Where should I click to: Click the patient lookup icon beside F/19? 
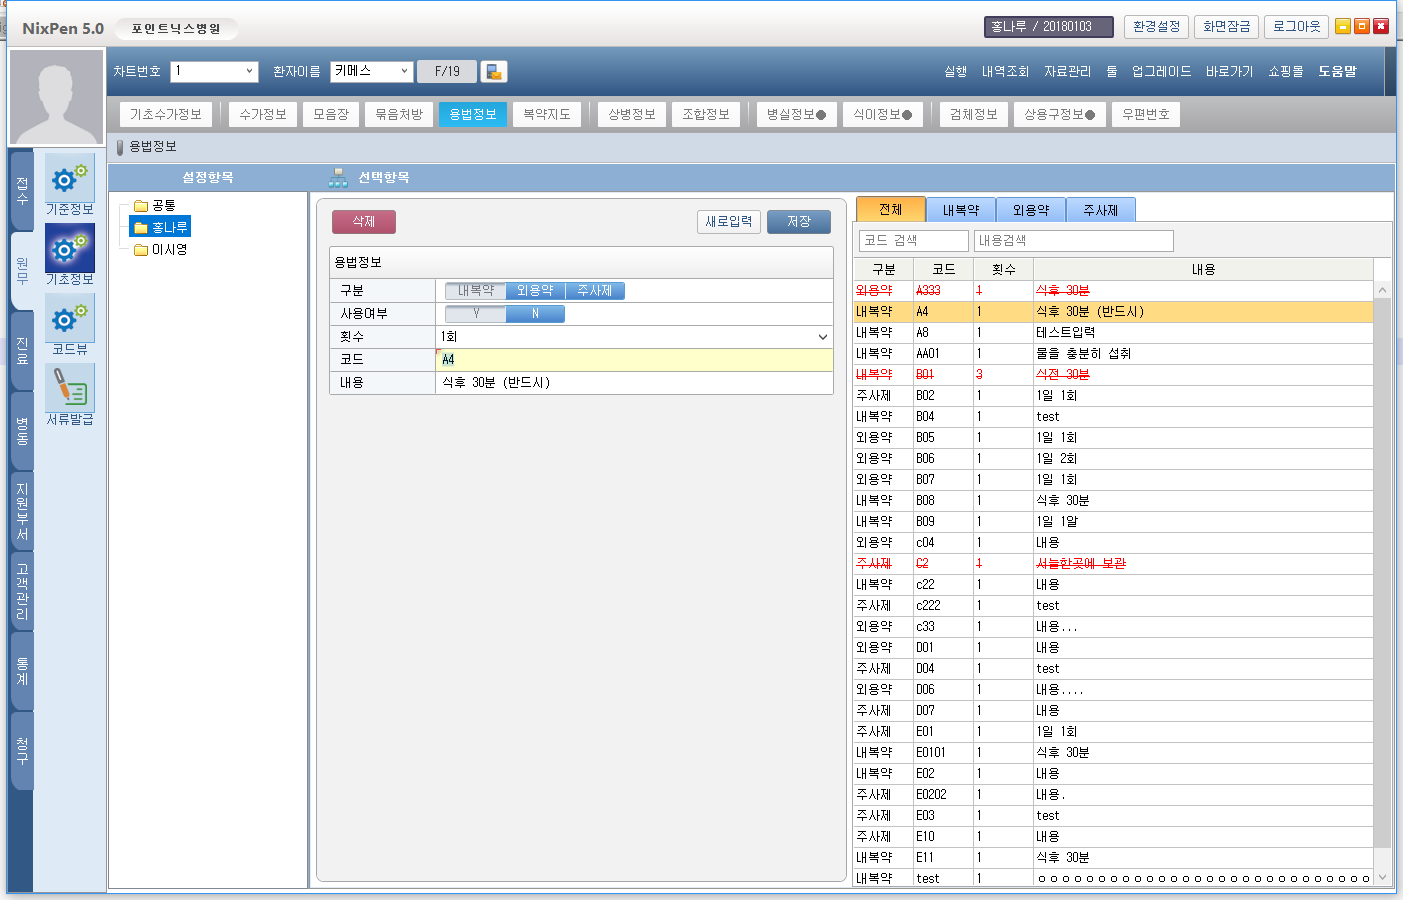click(x=494, y=72)
